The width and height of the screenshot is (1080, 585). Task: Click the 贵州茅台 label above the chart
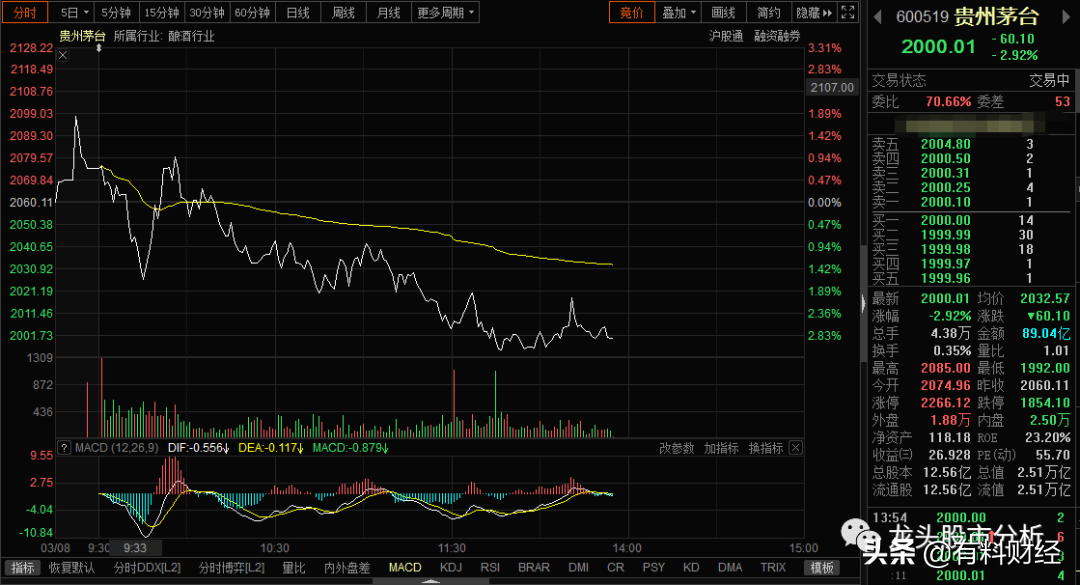coord(82,36)
